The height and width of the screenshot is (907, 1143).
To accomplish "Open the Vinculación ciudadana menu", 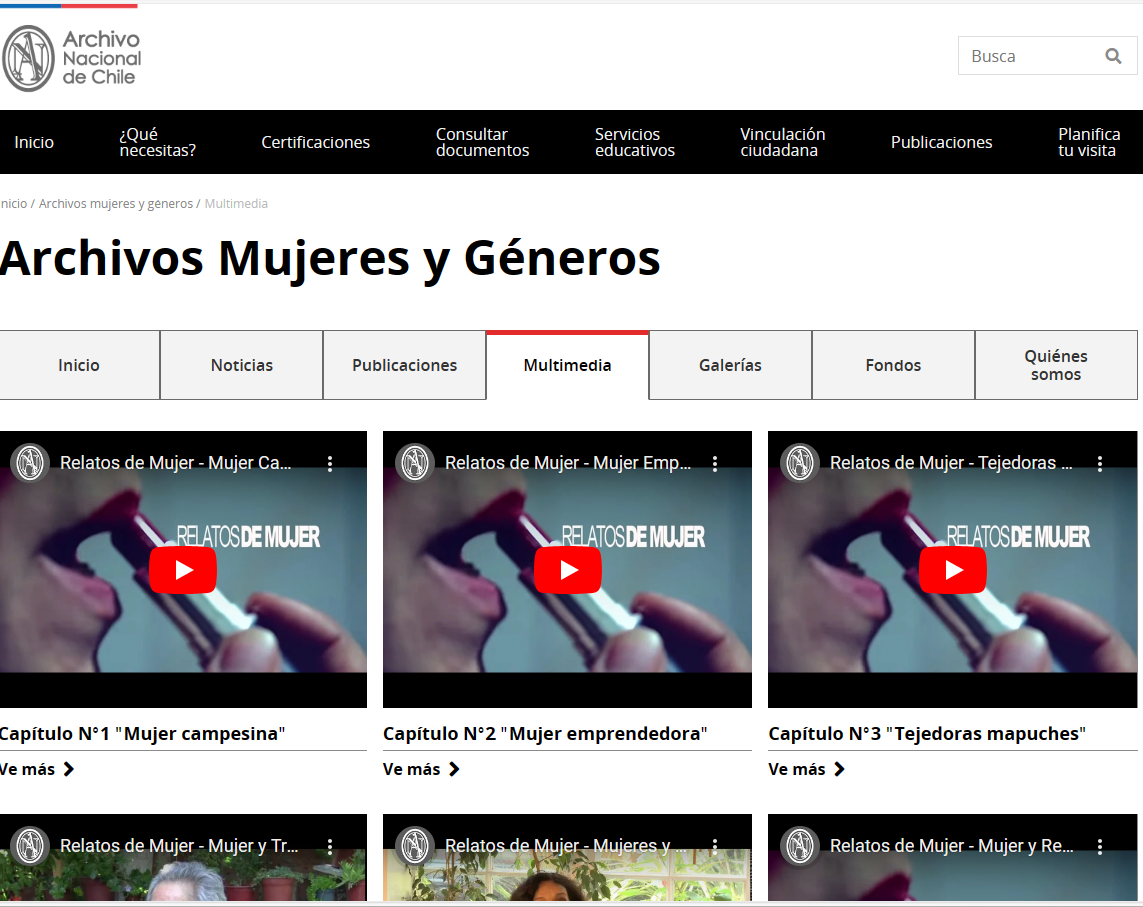I will pos(783,142).
